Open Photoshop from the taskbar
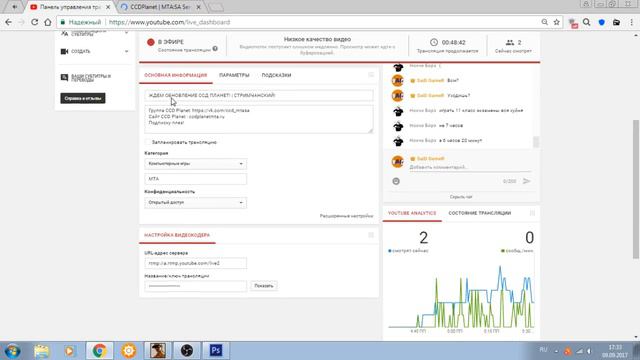Image resolution: width=640 pixels, height=360 pixels. click(216, 351)
